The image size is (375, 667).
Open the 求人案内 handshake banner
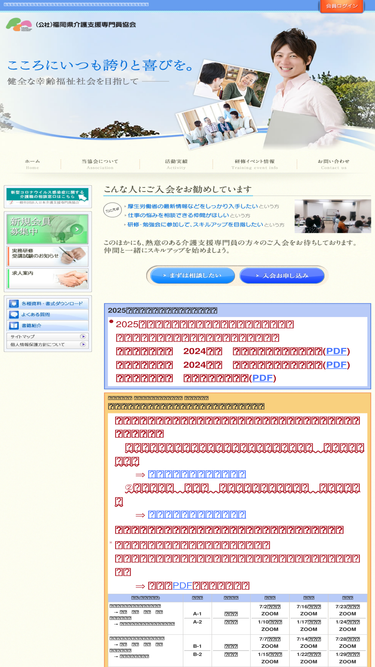tap(48, 279)
